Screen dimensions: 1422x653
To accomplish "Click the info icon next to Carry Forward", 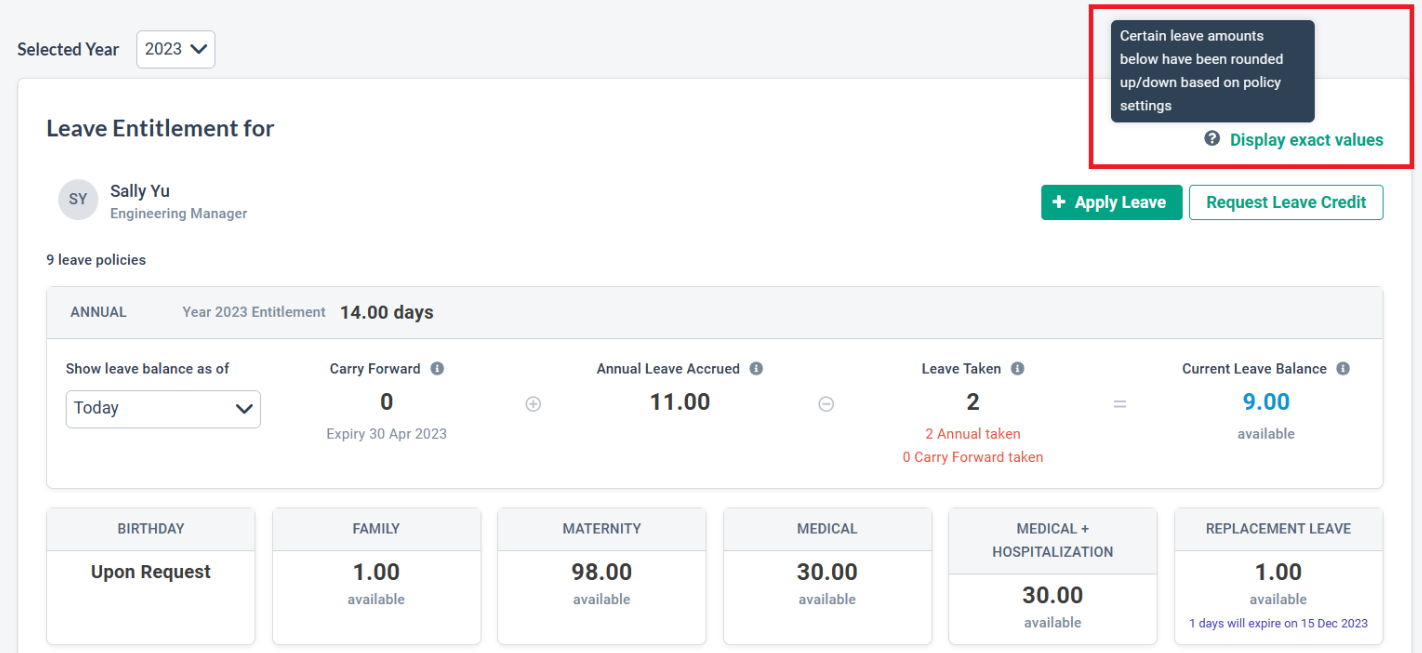I will [x=437, y=368].
